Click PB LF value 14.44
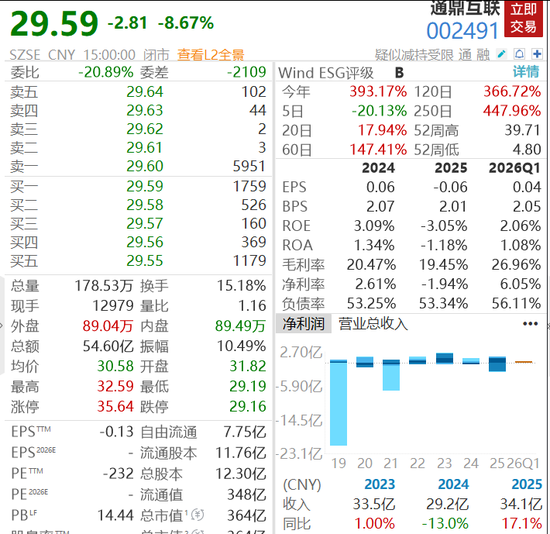The width and height of the screenshot is (550, 534). (x=115, y=515)
